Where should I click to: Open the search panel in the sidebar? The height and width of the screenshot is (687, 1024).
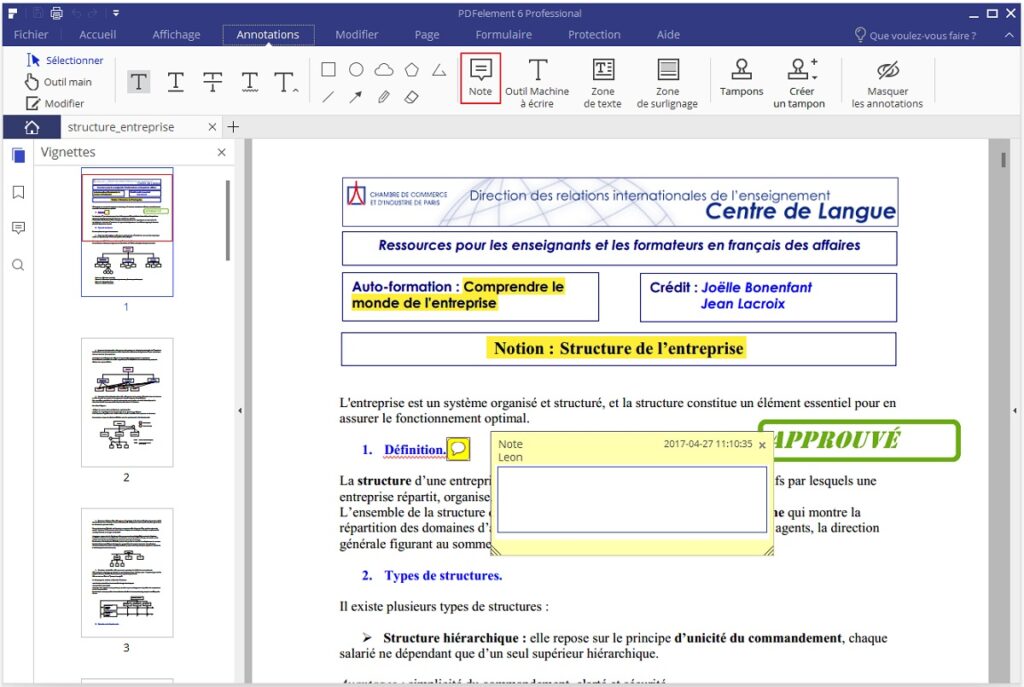[x=18, y=264]
